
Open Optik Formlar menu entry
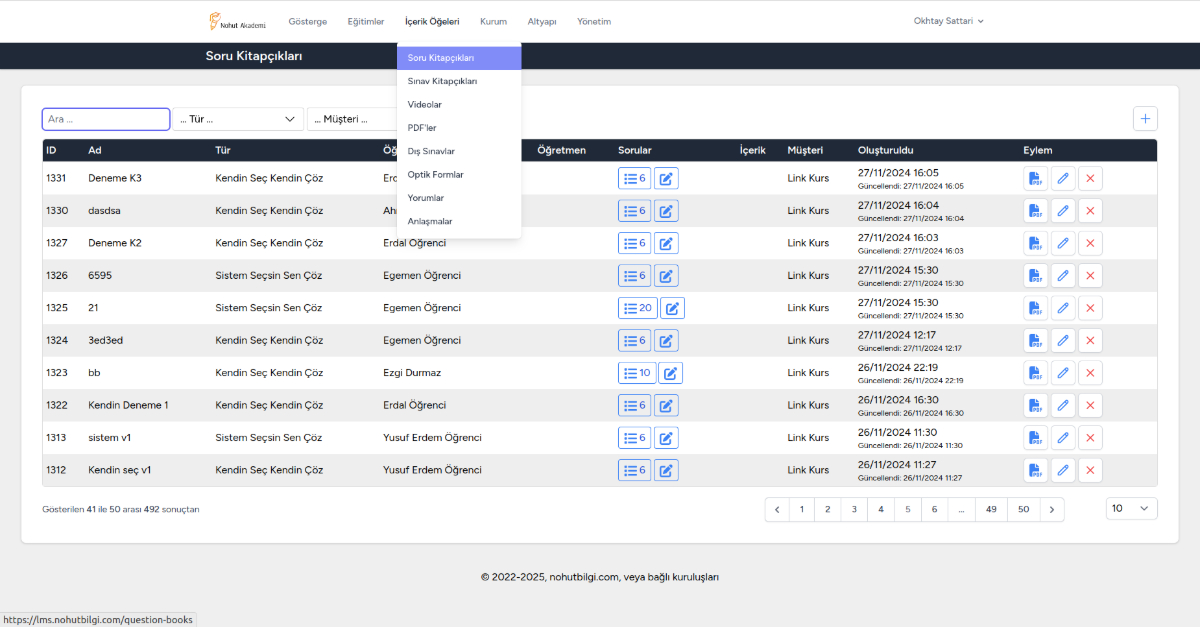(x=435, y=175)
